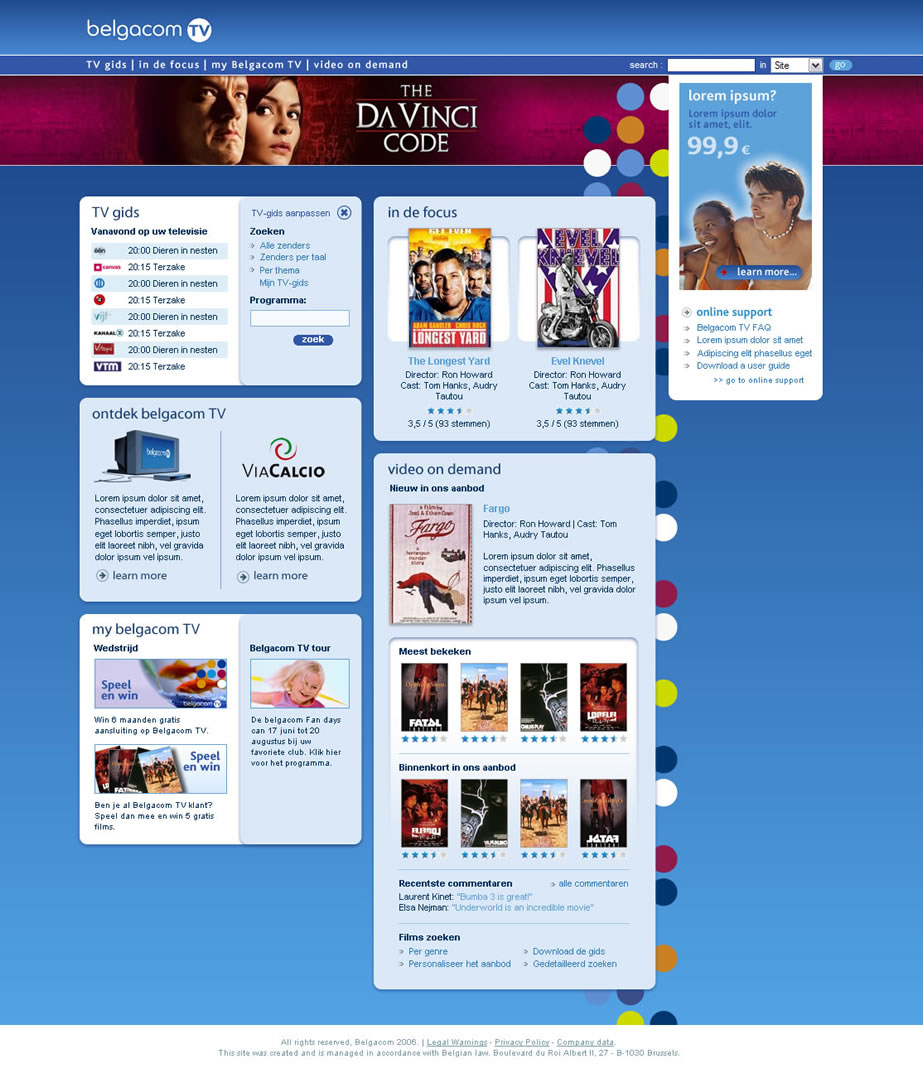Click the Kanaal channel logo
Screen dimensions: 923x1069
[107, 333]
